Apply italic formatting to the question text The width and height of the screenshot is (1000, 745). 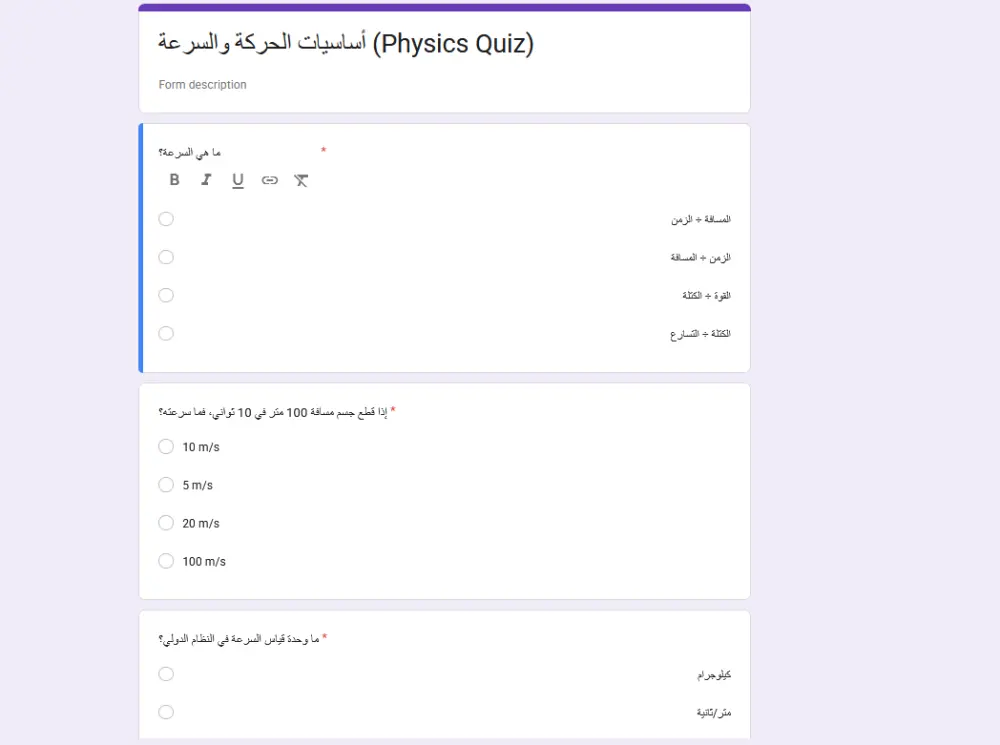[x=206, y=180]
